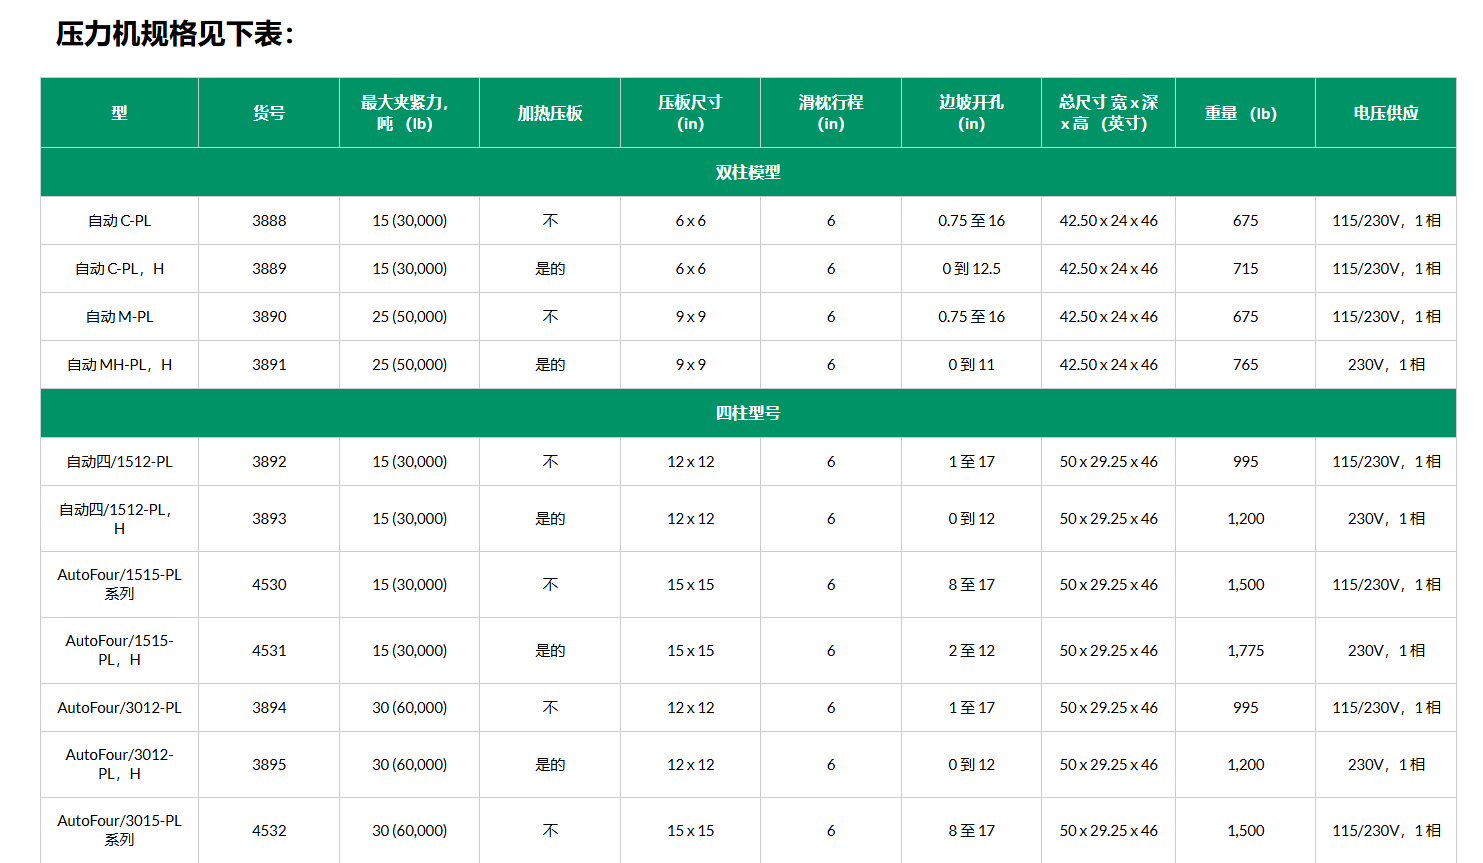Click item number 3893
Viewport: 1483px width, 863px height.
click(269, 519)
